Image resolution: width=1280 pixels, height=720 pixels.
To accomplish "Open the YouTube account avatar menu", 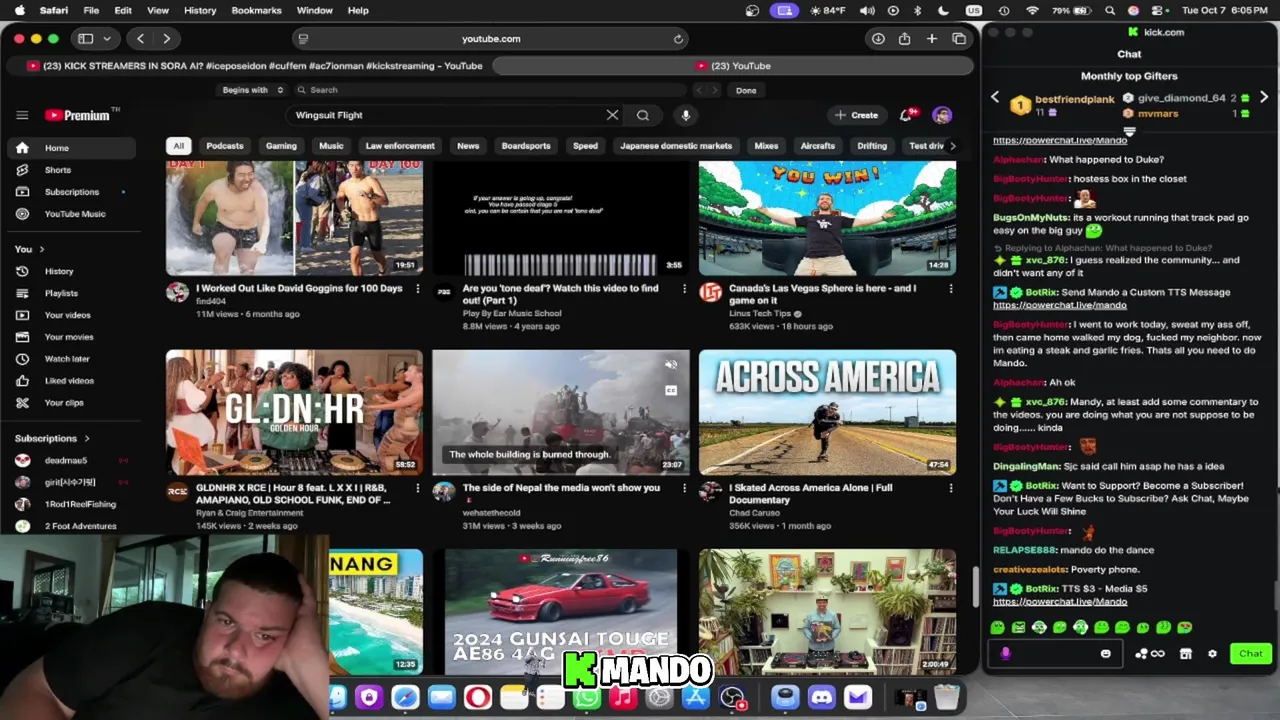I will click(x=942, y=115).
